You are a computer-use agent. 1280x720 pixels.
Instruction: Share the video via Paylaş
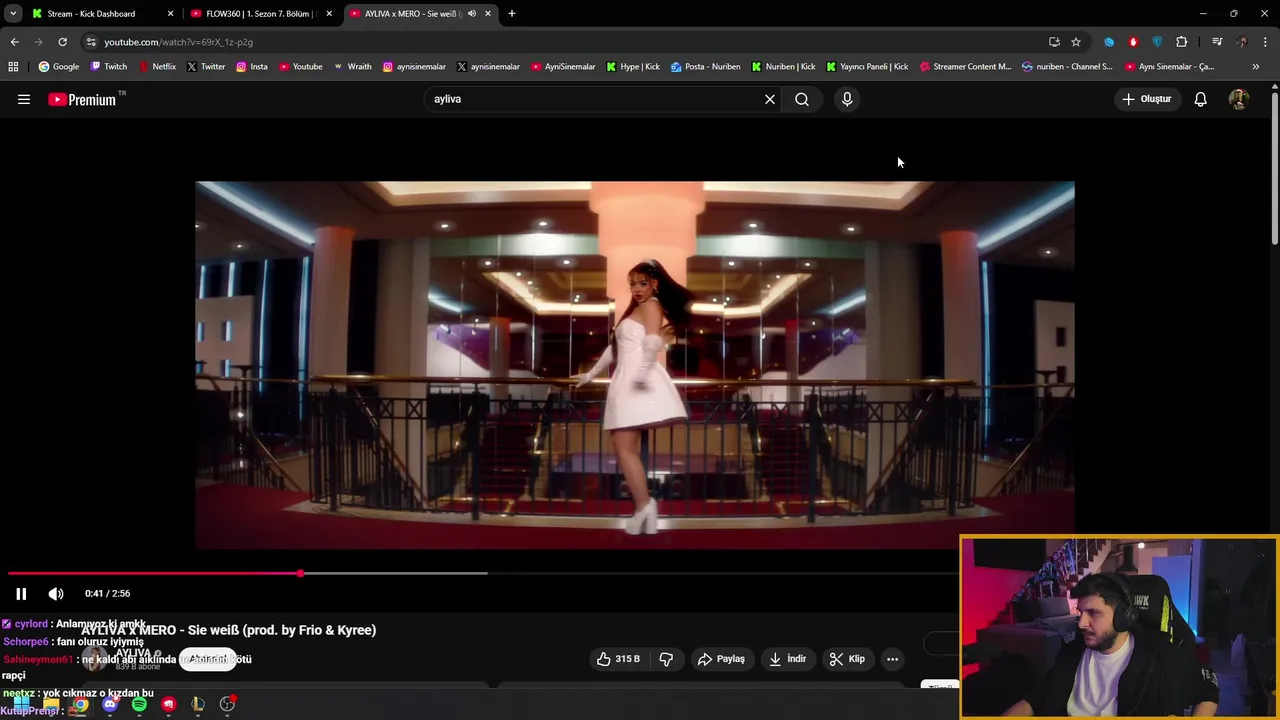(721, 659)
